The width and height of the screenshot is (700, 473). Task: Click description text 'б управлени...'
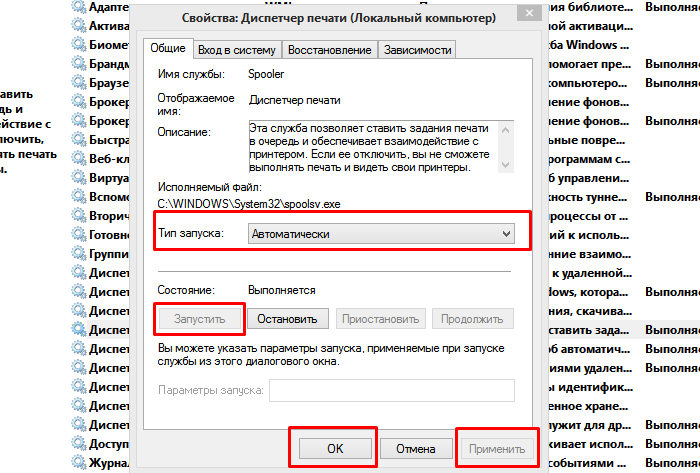click(x=589, y=178)
